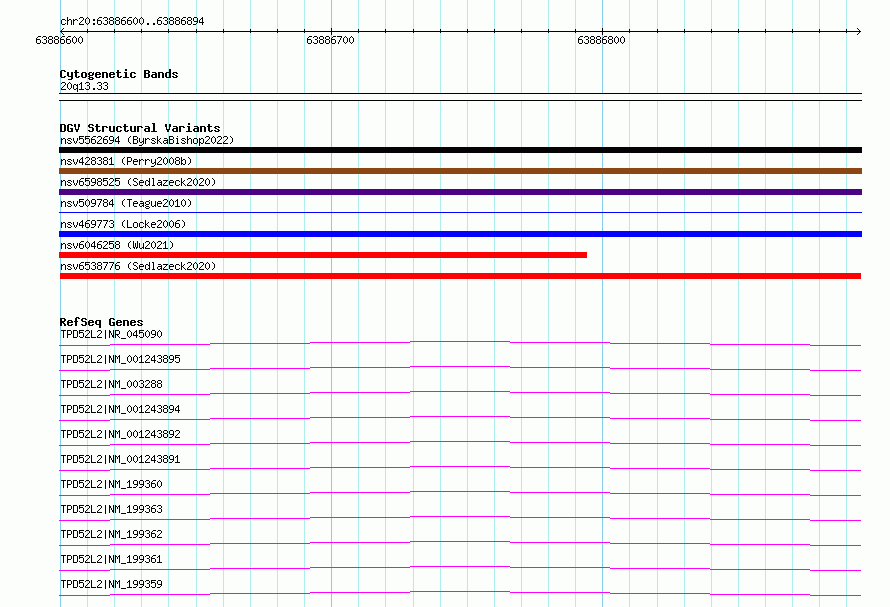Image resolution: width=890 pixels, height=607 pixels.
Task: Click nsv6598525 (Sedlazeck2020) label
Action: (138, 182)
